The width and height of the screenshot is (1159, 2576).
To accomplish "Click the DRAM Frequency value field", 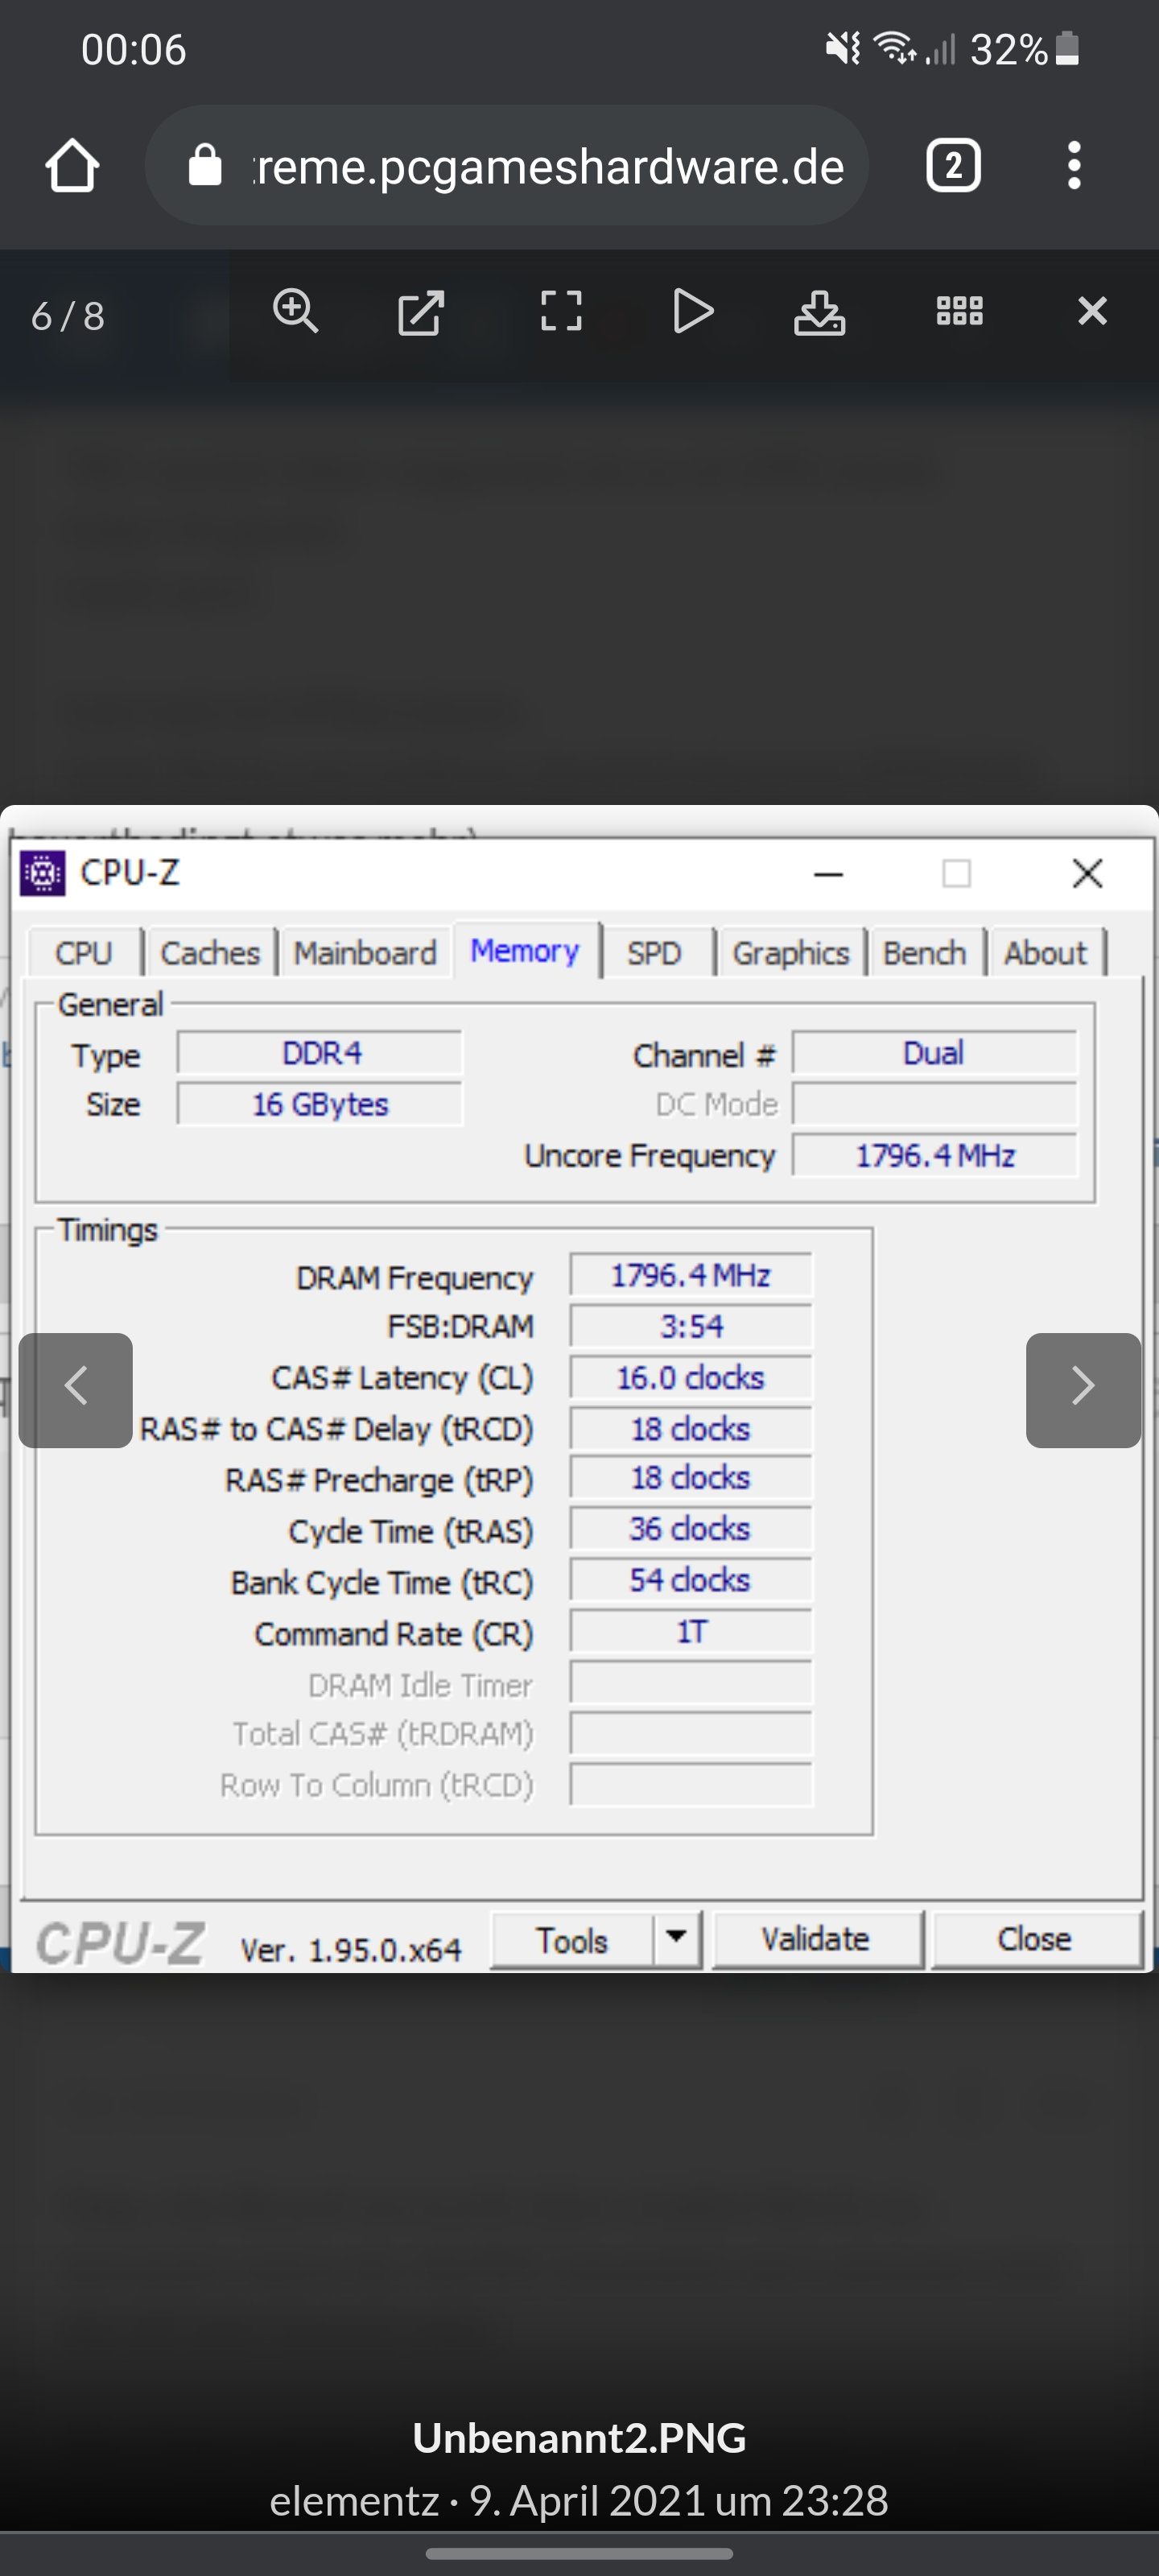I will [691, 1275].
